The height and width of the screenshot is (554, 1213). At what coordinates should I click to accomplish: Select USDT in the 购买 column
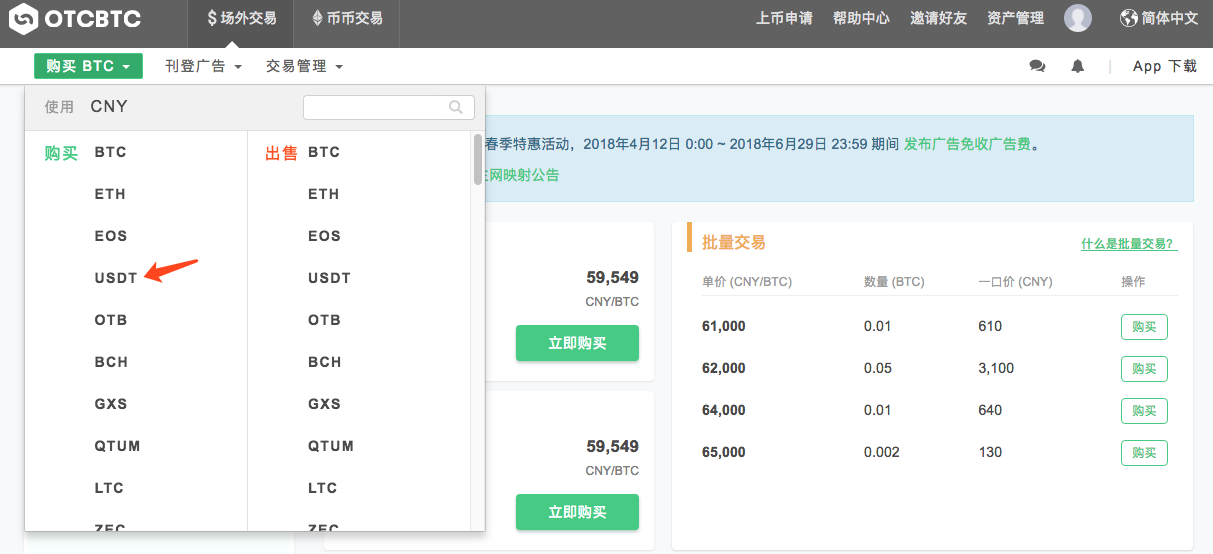coord(116,278)
